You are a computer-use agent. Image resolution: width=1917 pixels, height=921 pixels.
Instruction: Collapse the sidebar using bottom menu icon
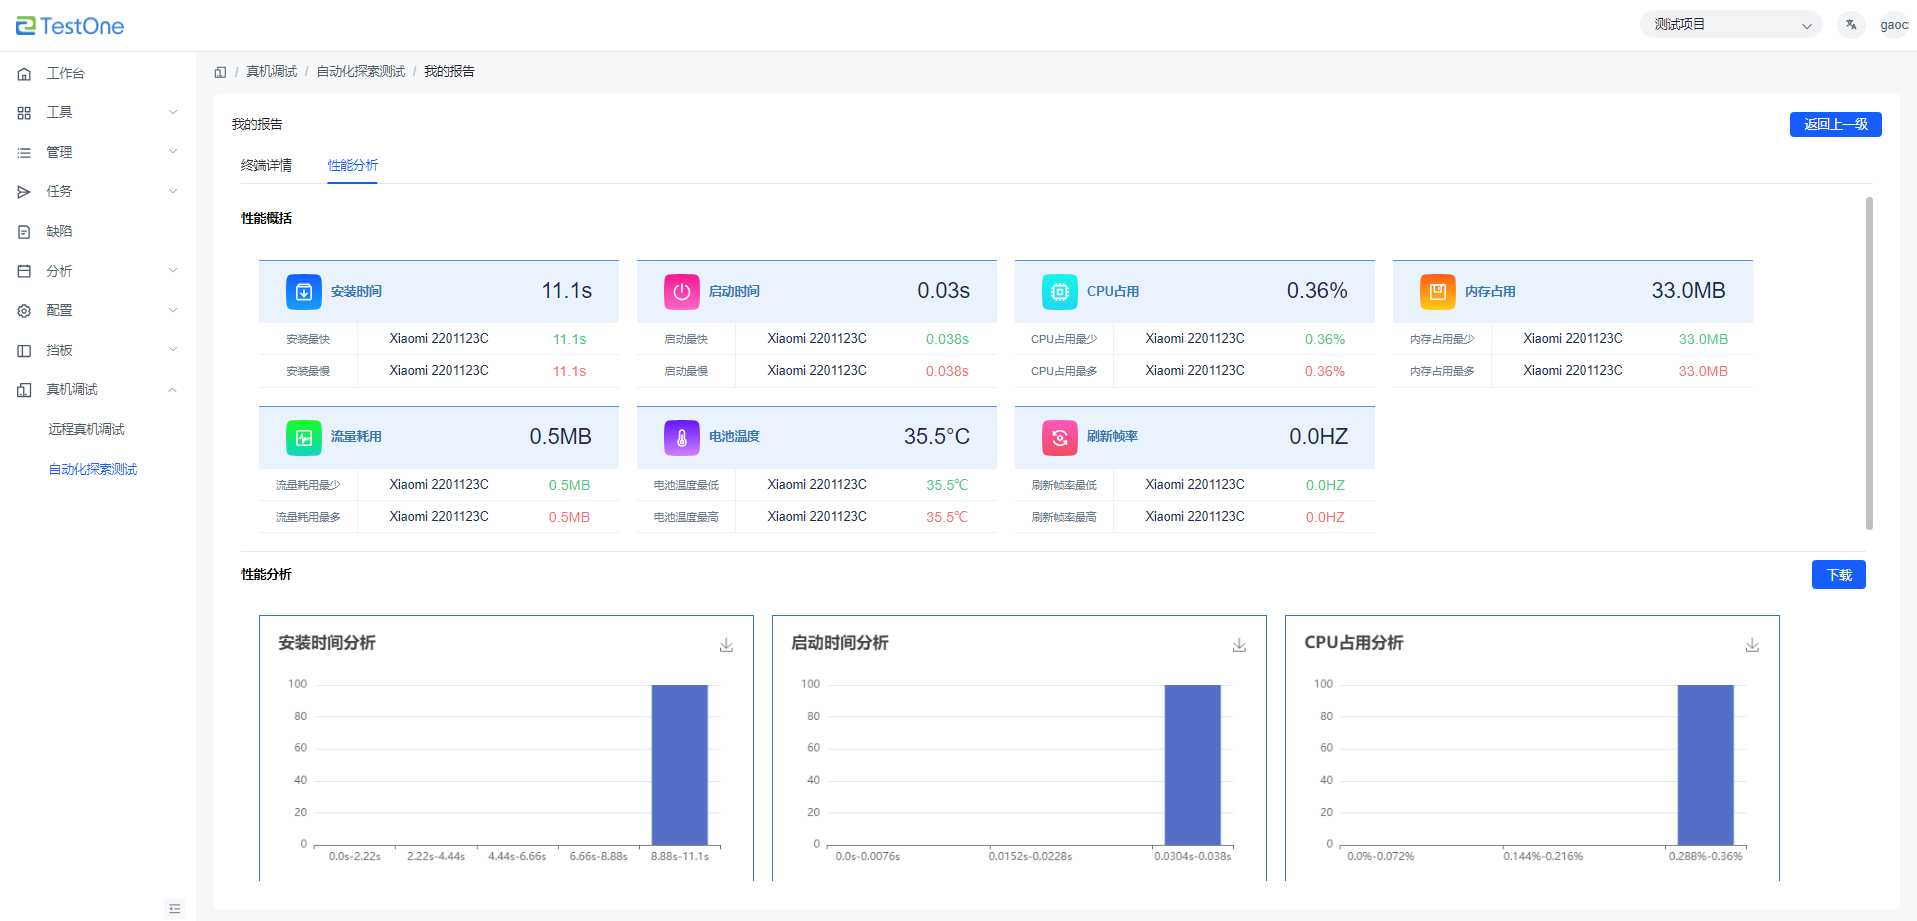point(175,908)
